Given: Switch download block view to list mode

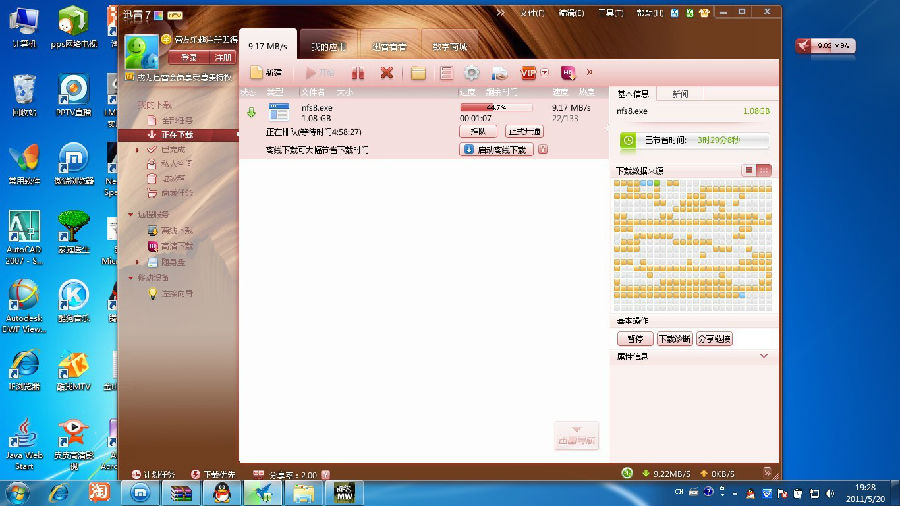Looking at the screenshot, I should 749,171.
